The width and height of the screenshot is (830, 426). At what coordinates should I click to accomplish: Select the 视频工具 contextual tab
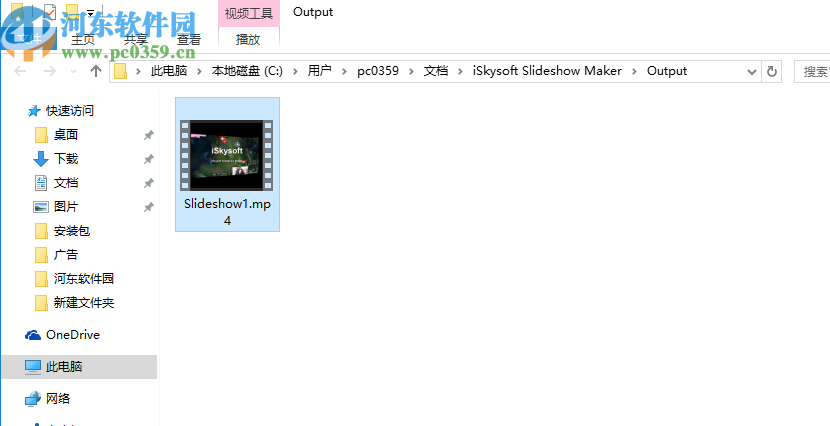tap(249, 13)
